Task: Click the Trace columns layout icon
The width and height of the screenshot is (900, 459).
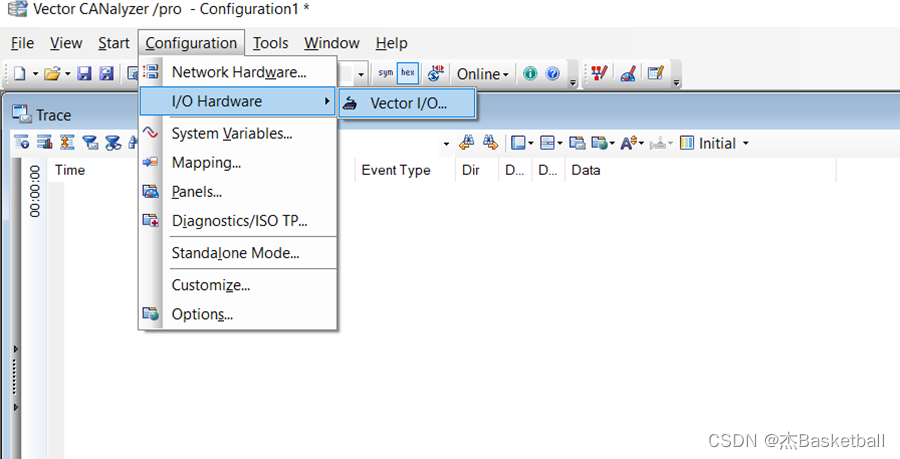Action: tap(686, 143)
